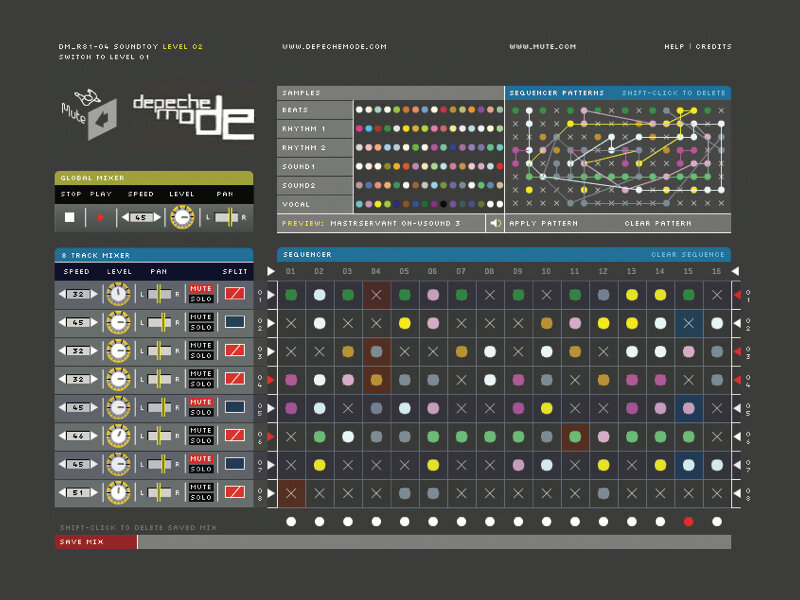800x600 pixels.
Task: Click the play-start arrow left of column 01 header
Action: pos(271,271)
